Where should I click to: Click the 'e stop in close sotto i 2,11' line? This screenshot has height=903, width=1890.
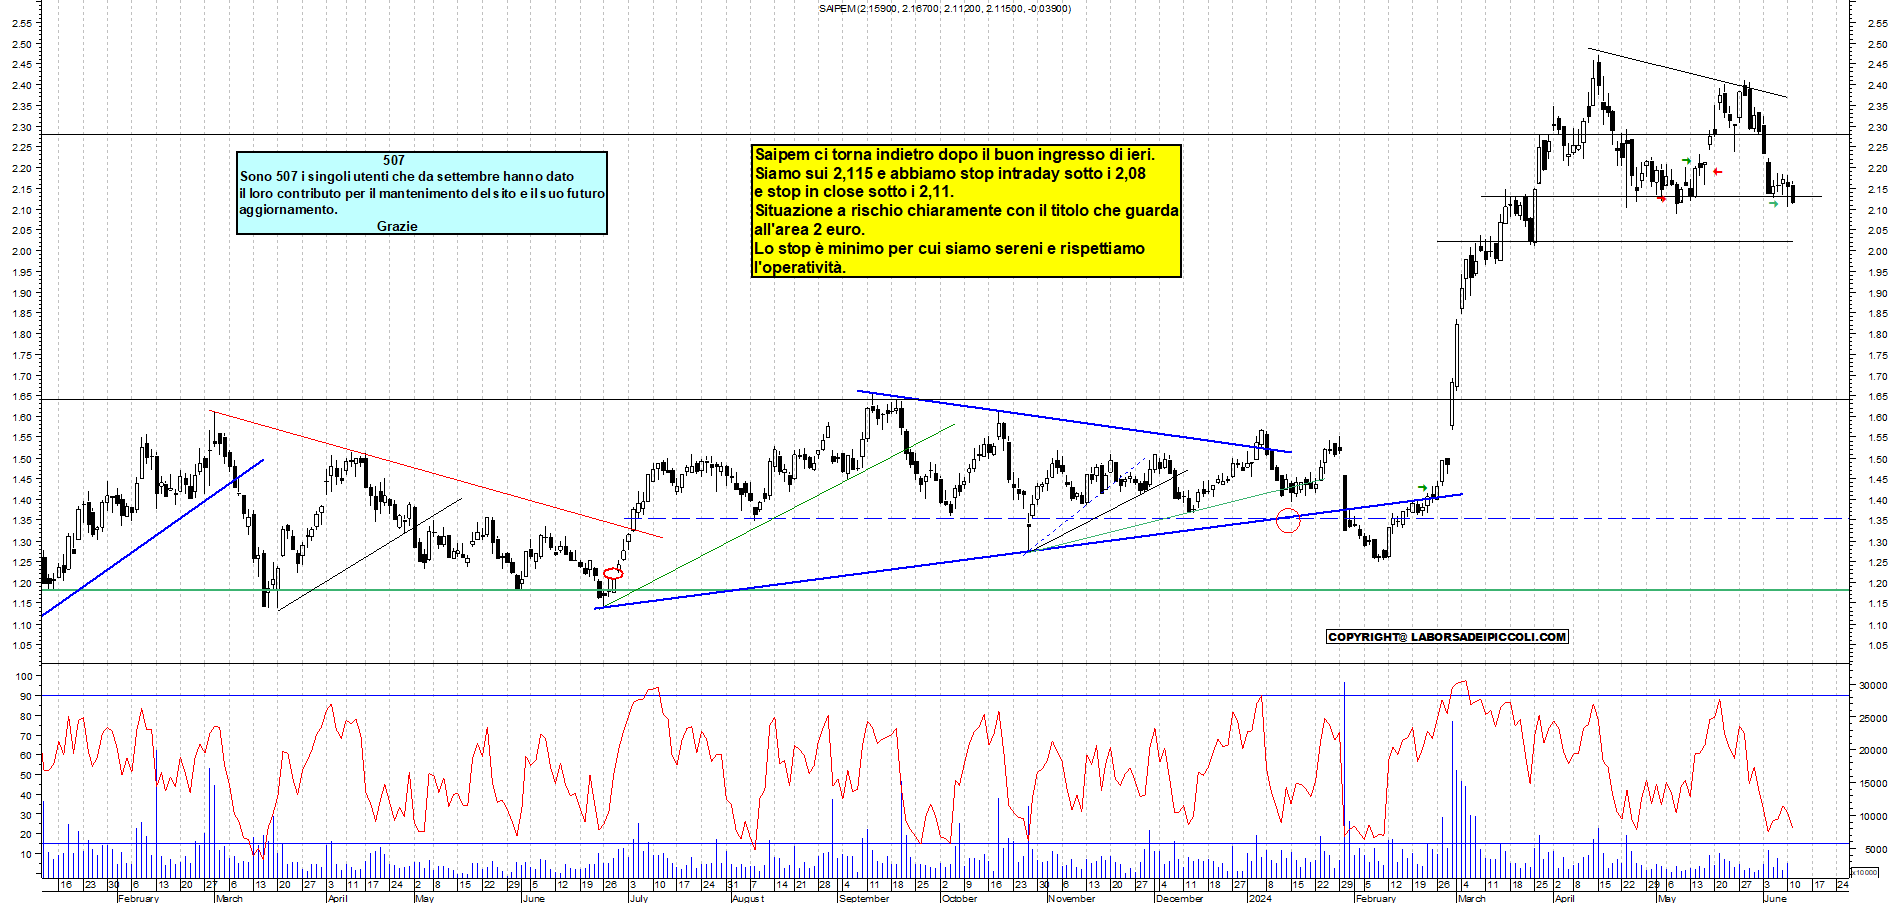click(854, 191)
